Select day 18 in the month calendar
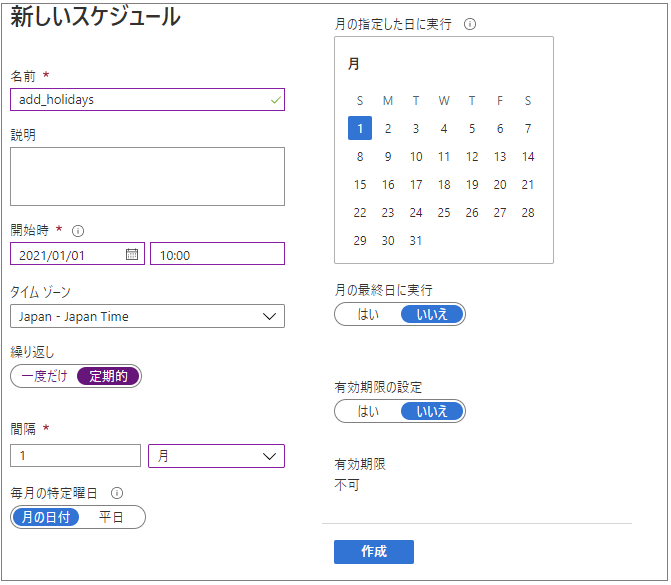Viewport: 671px width, 585px height. tap(444, 184)
